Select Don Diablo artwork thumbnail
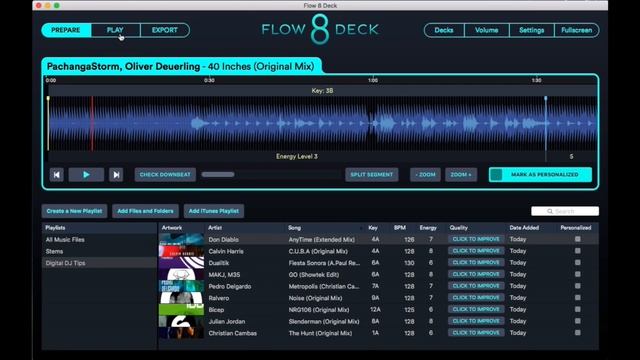Viewport: 640px width, 360px height. tap(181, 239)
